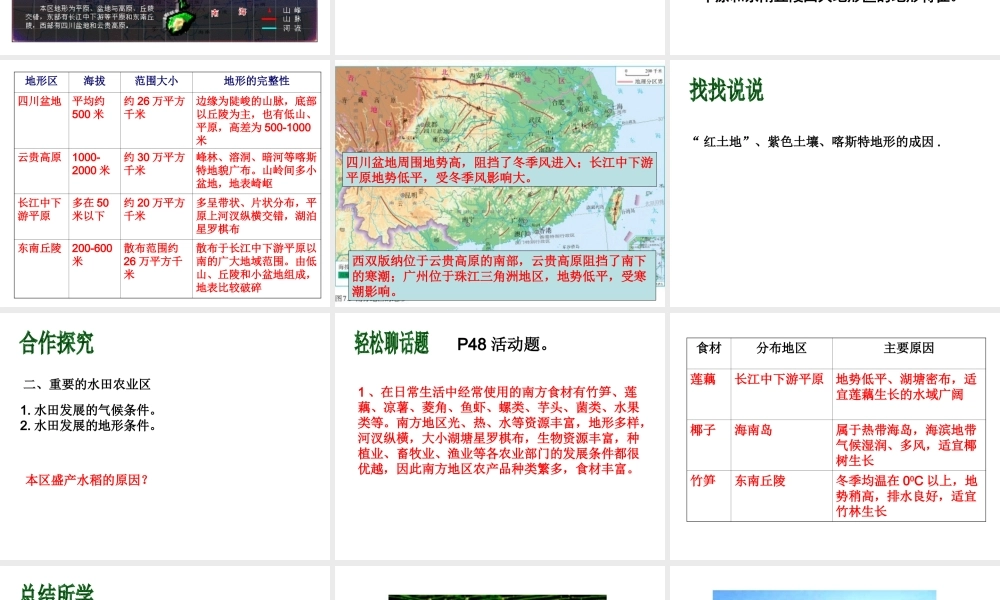Click the 海南岛 table cell
Viewport: 1000px width, 600px height.
coord(782,444)
